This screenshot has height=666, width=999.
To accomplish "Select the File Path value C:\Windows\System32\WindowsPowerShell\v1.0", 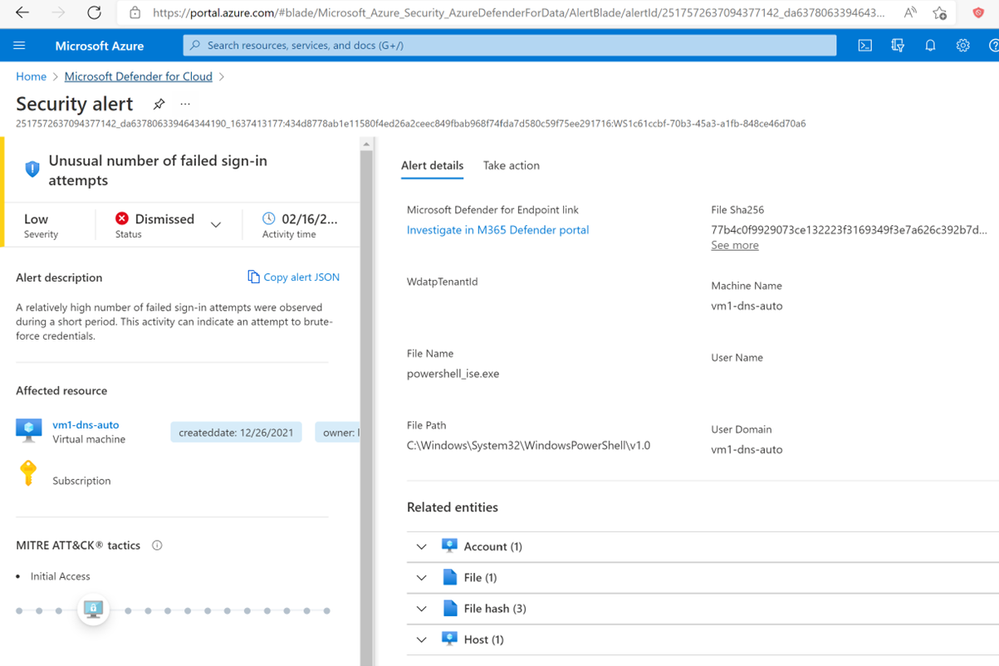I will point(528,445).
